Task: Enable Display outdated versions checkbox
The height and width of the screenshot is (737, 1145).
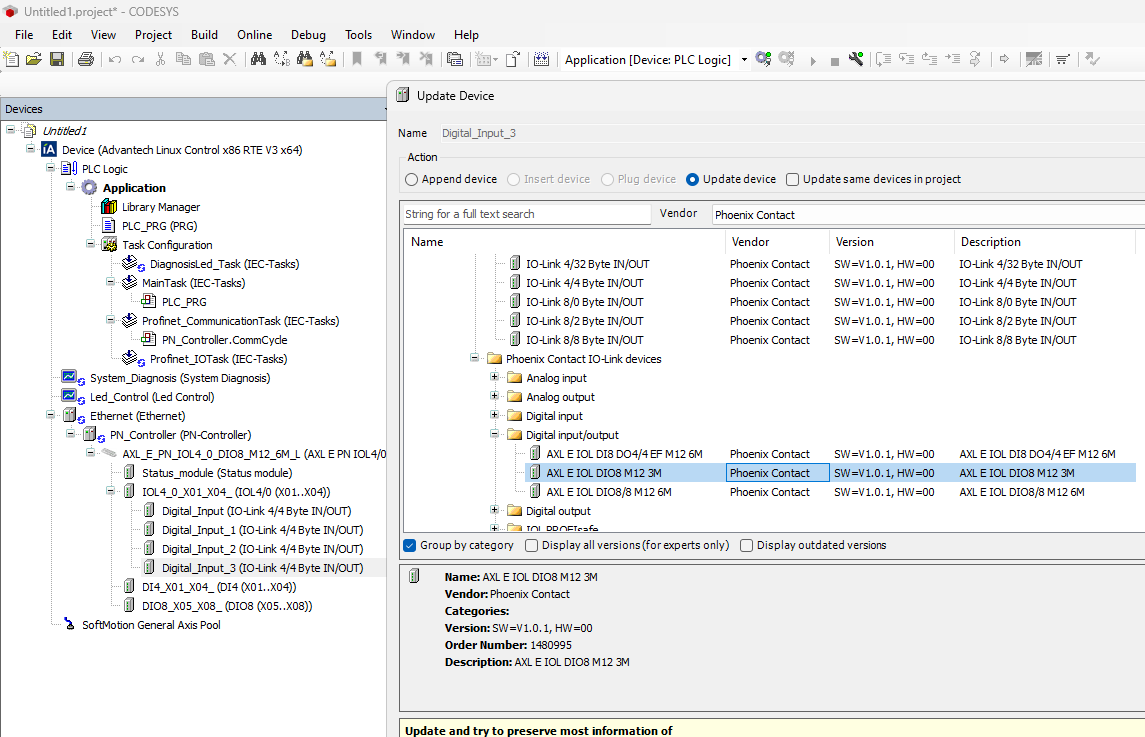Action: (x=747, y=545)
